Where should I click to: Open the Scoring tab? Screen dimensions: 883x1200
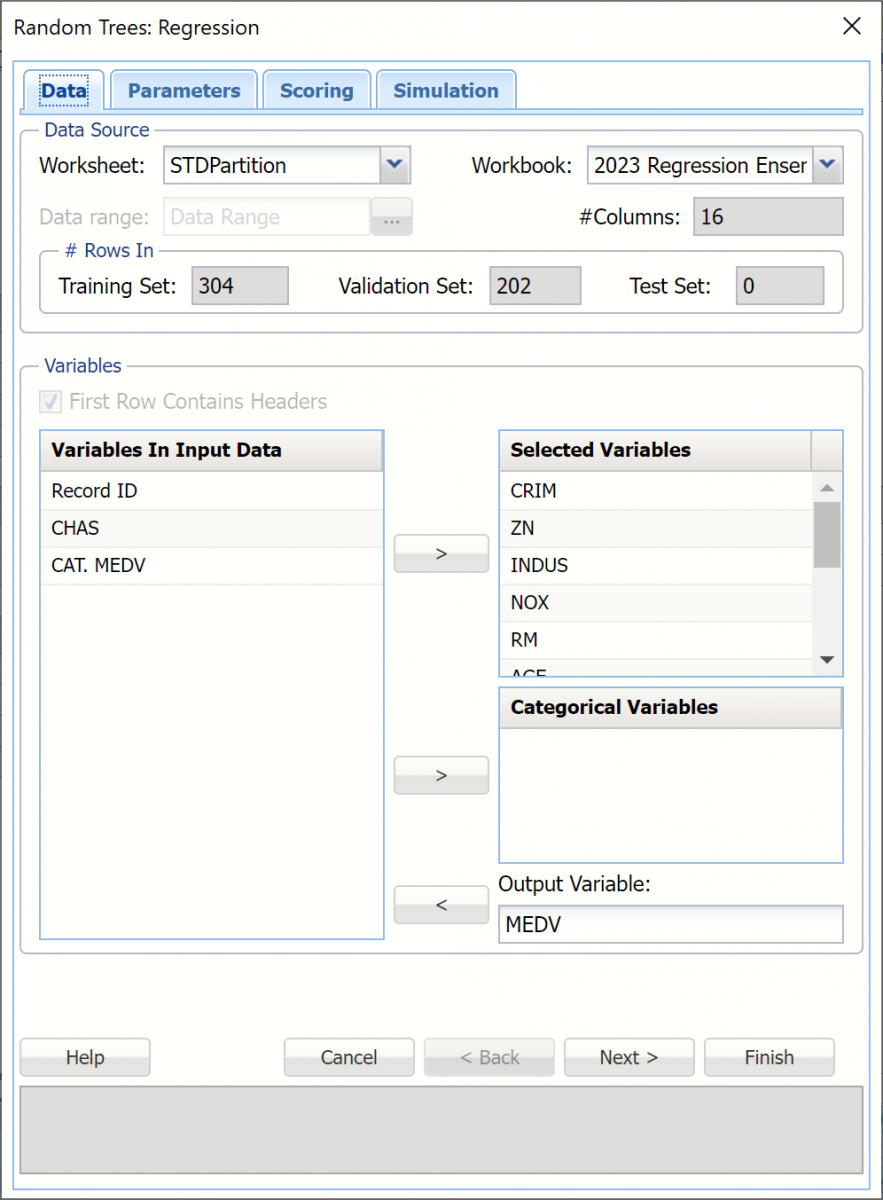pyautogui.click(x=316, y=91)
